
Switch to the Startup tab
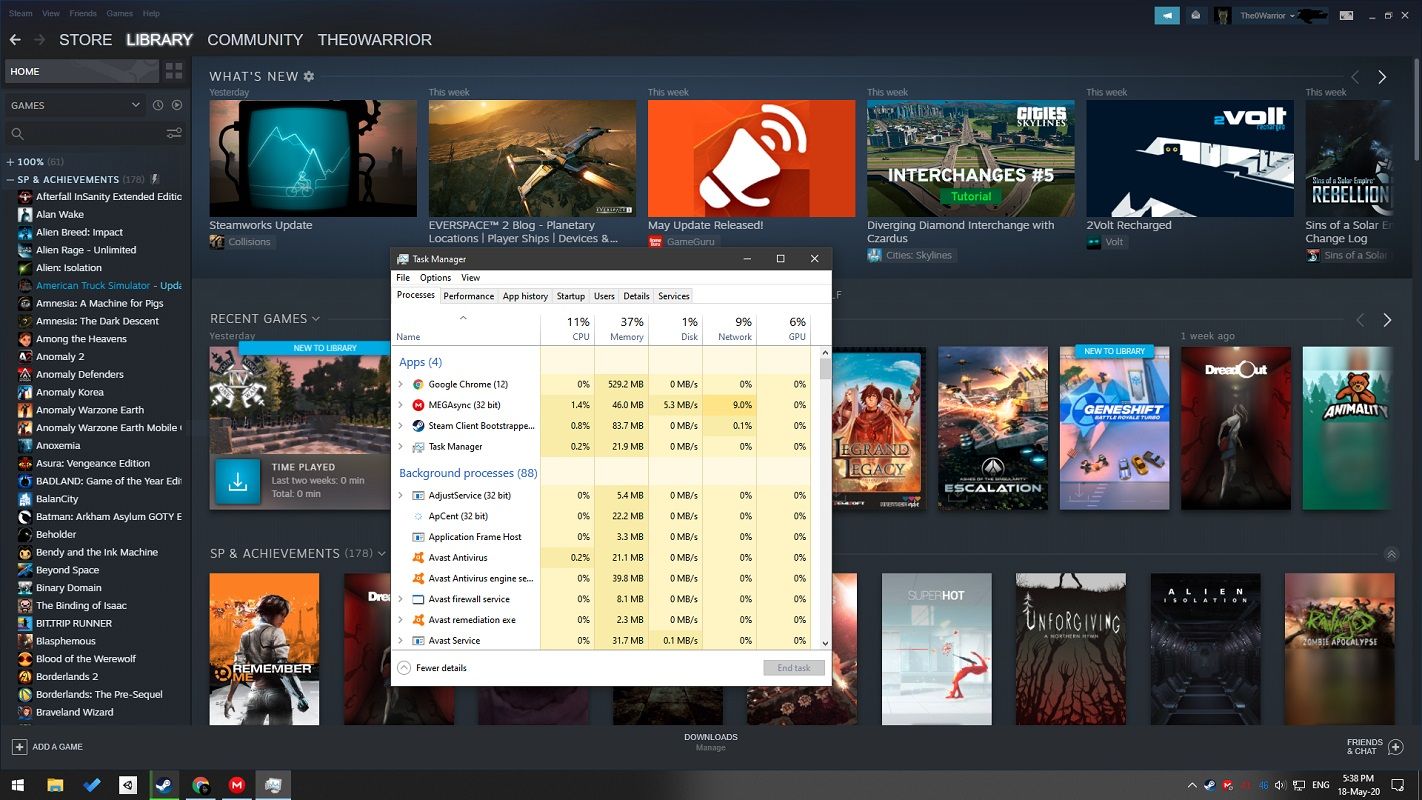point(571,296)
